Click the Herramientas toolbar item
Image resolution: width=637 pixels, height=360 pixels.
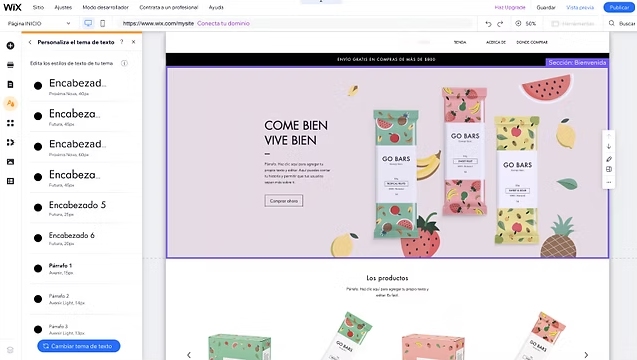(x=573, y=24)
